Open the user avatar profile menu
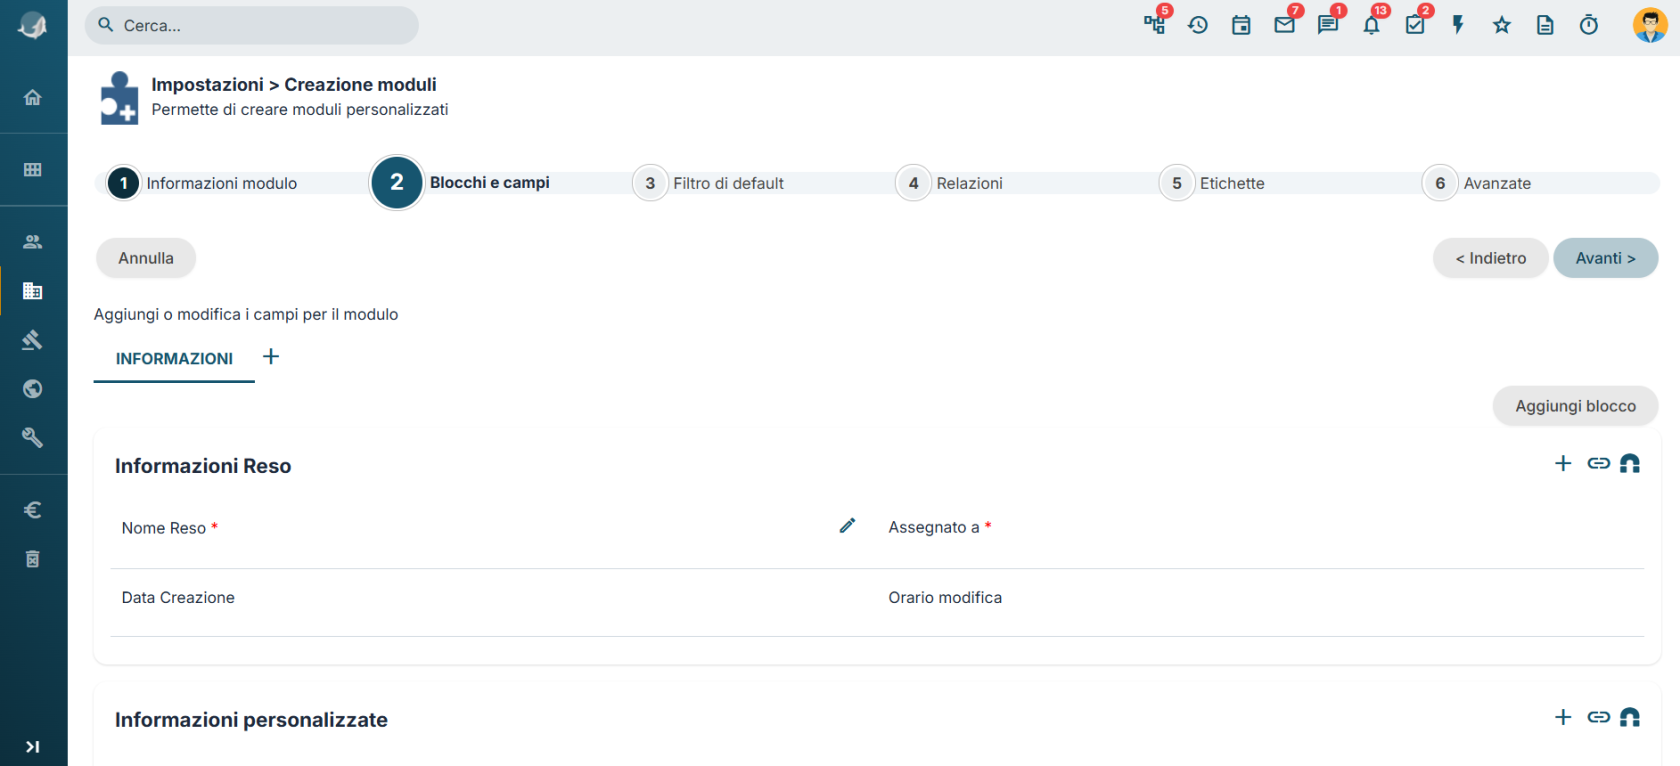 point(1650,25)
